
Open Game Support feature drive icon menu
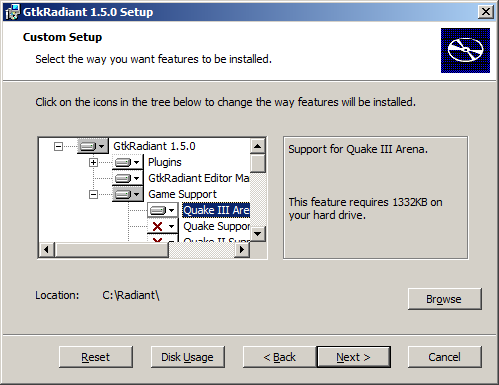coord(127,194)
